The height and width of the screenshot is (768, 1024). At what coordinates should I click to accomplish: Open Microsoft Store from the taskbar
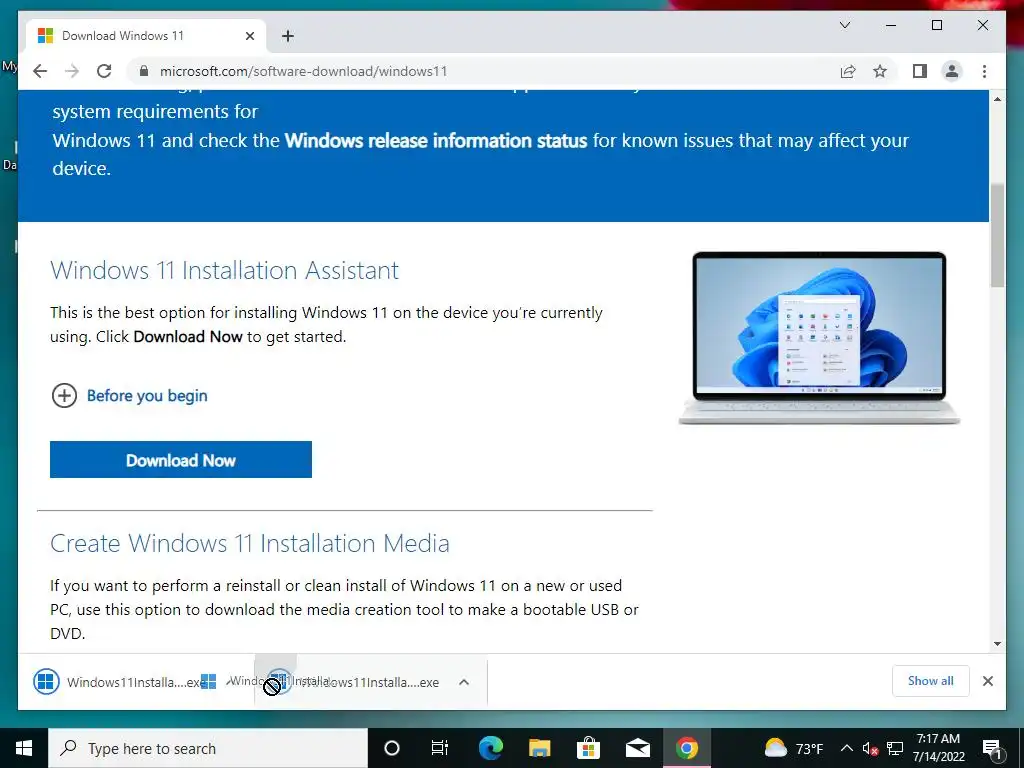(x=588, y=748)
